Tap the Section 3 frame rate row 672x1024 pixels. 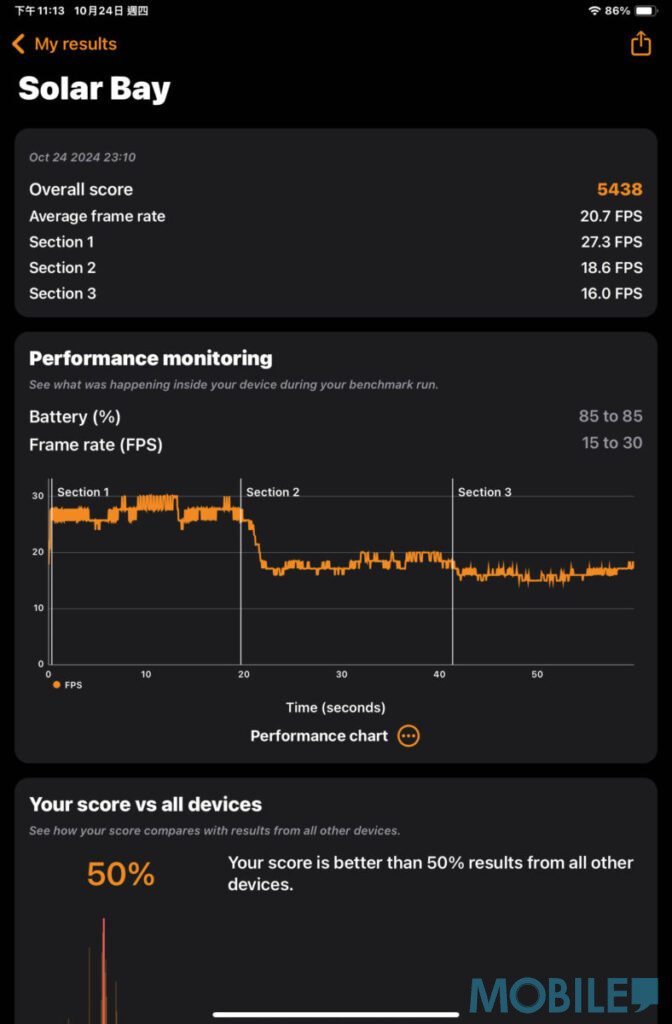pos(335,294)
